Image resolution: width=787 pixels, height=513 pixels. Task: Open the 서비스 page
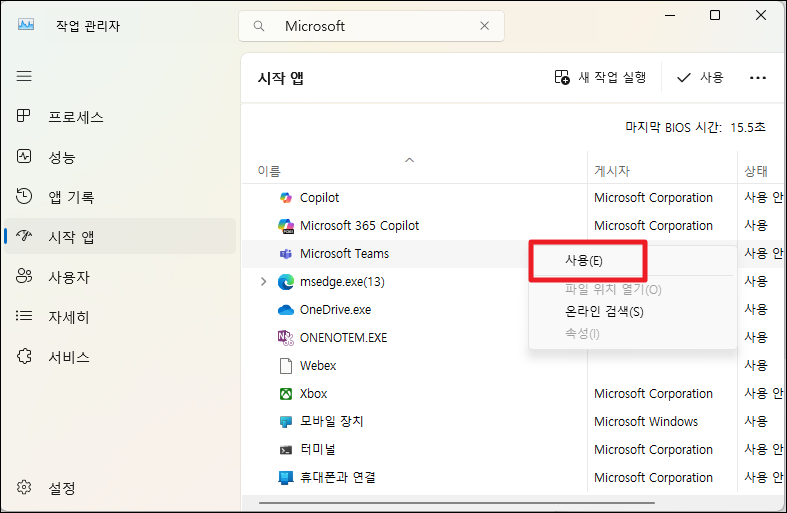click(120, 357)
